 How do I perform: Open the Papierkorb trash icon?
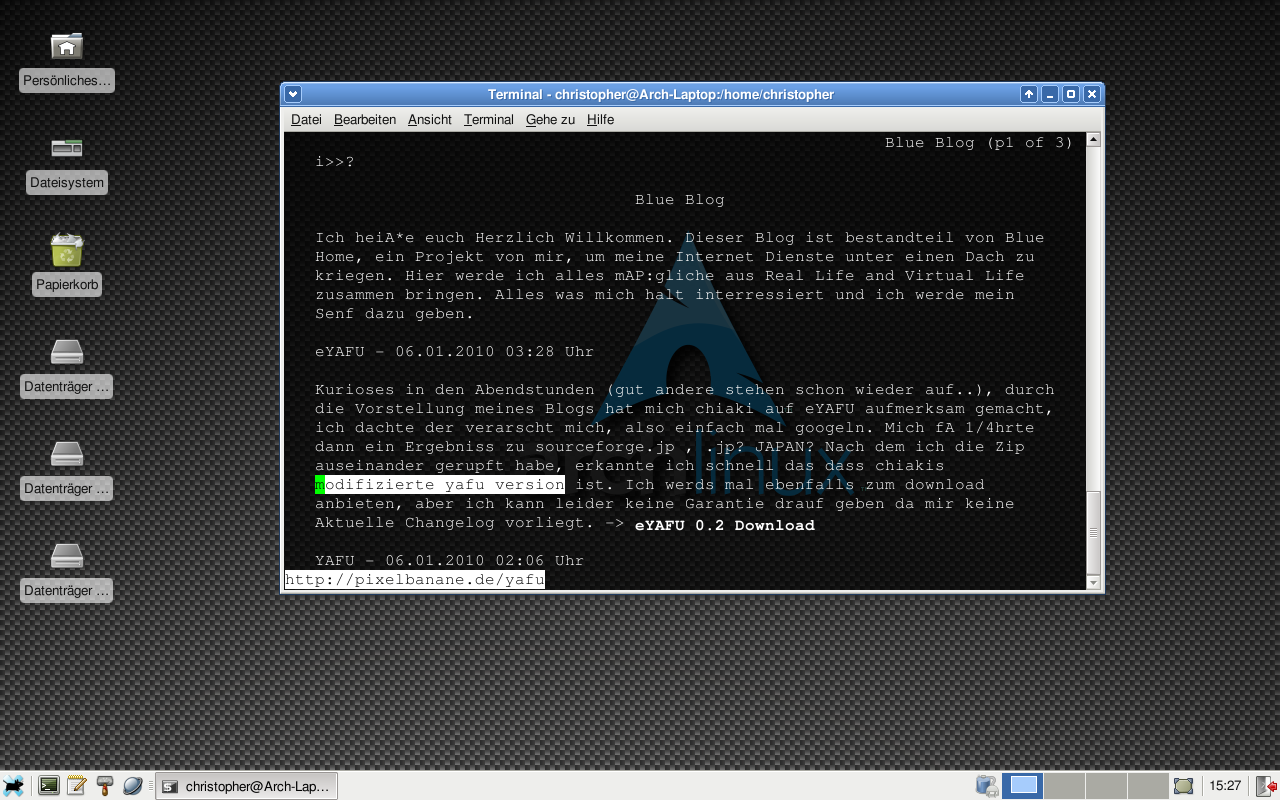tap(67, 251)
